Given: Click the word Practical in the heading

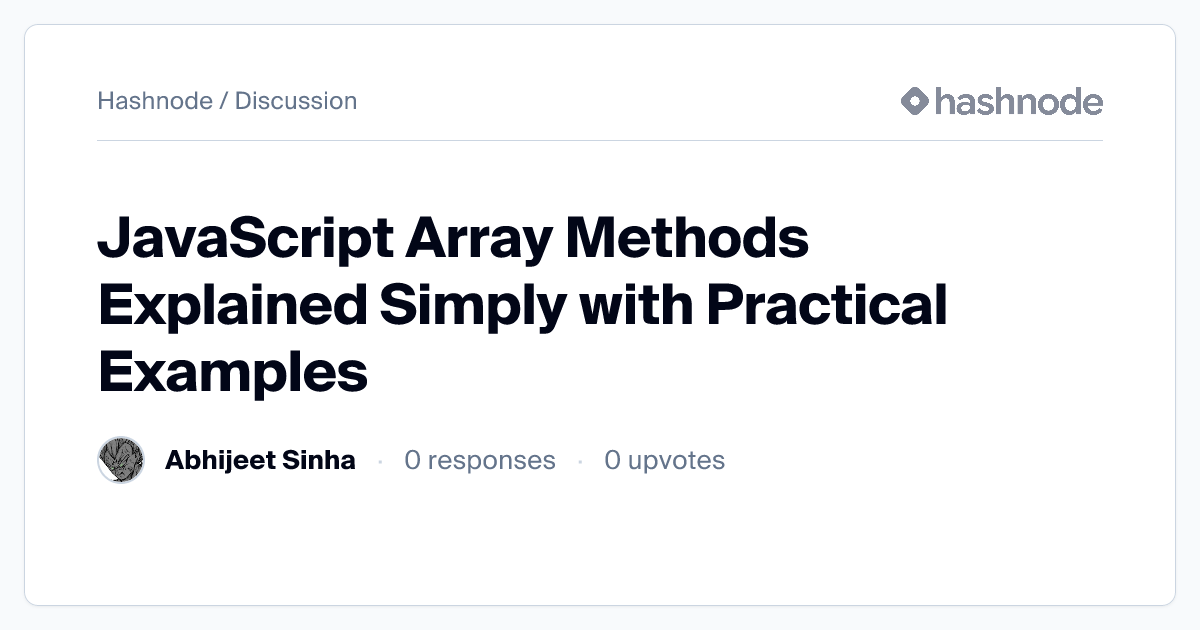Looking at the screenshot, I should coord(827,306).
